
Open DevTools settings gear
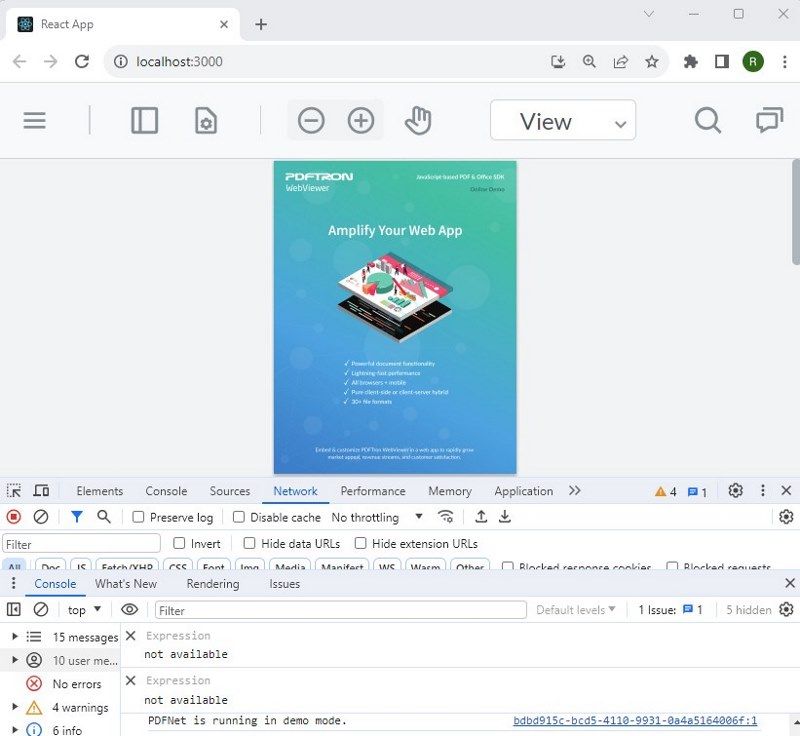click(x=735, y=491)
